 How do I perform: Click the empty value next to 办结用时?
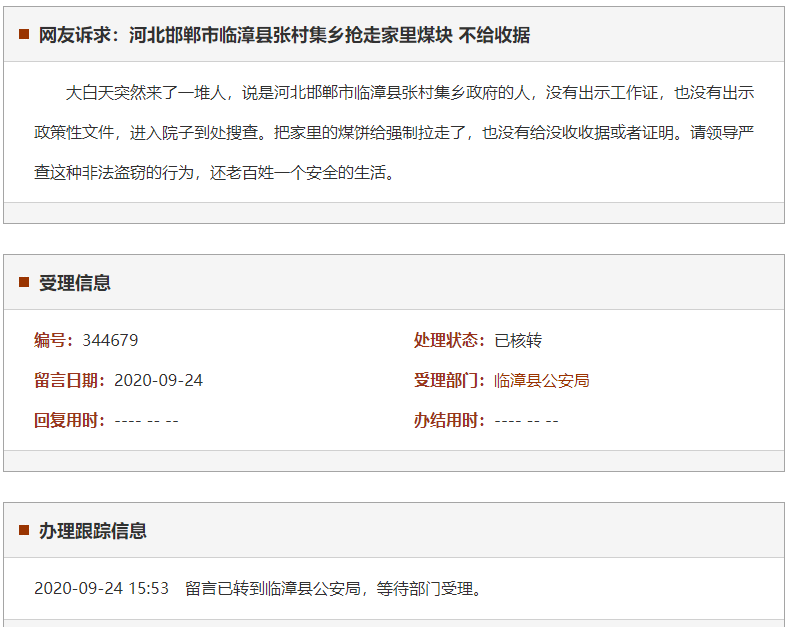pos(526,420)
